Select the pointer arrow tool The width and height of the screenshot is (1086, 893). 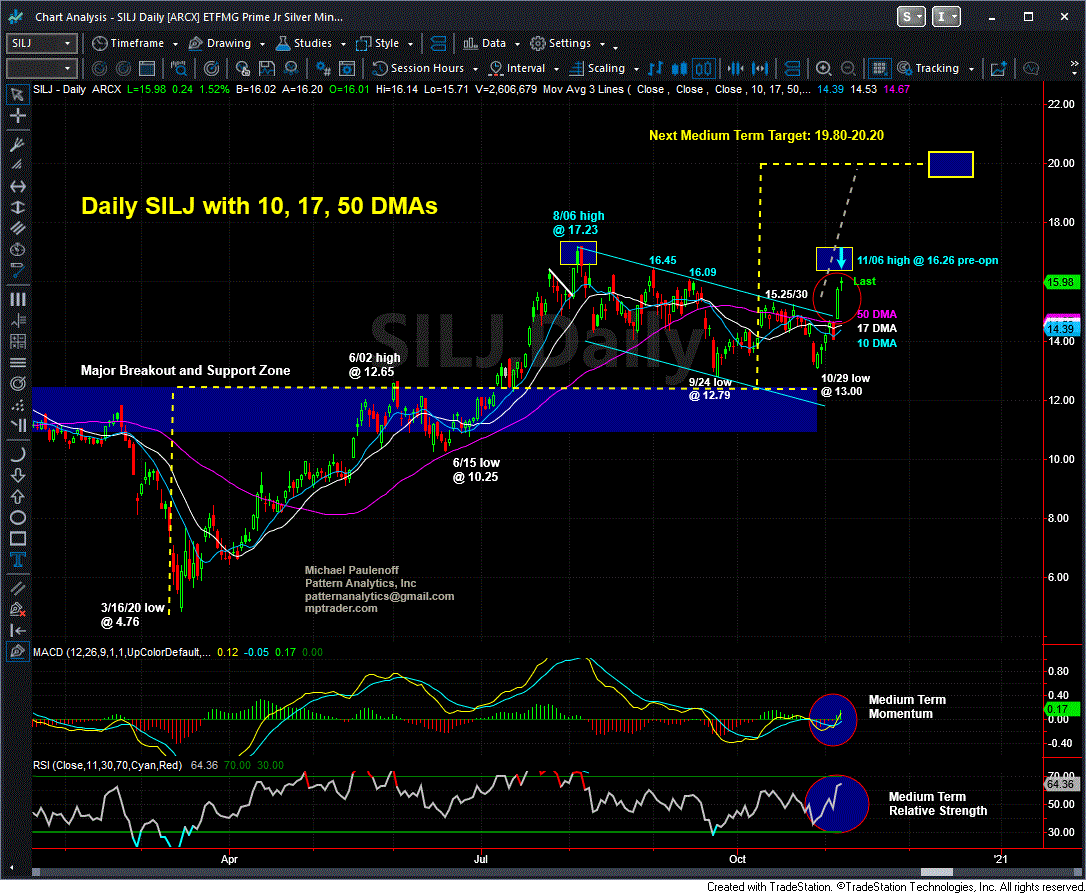(x=17, y=94)
